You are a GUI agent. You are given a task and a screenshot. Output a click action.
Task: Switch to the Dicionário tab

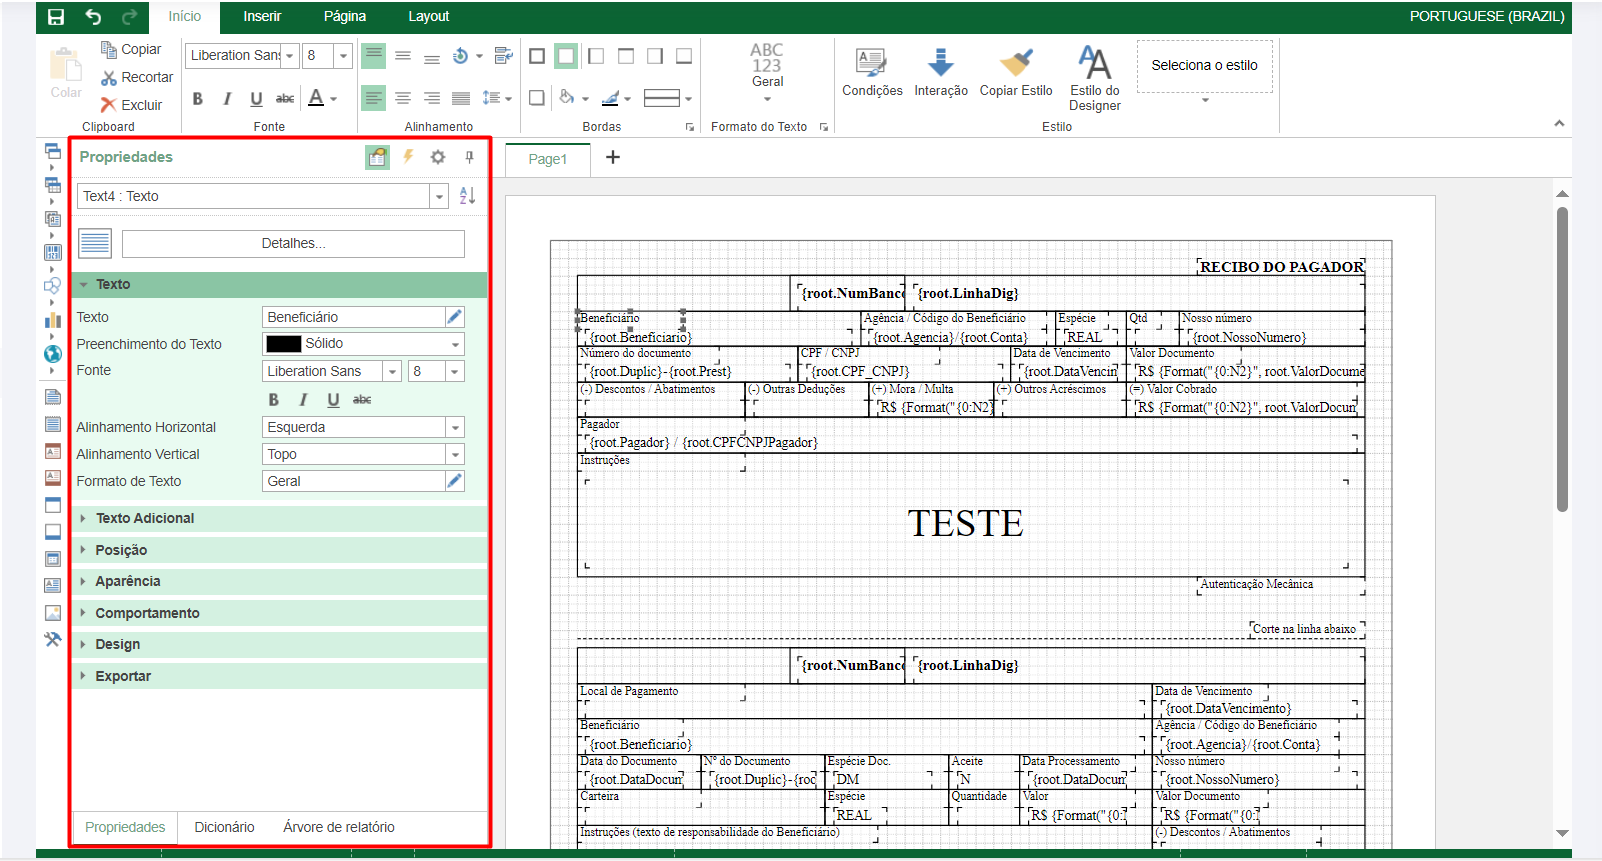click(x=224, y=827)
